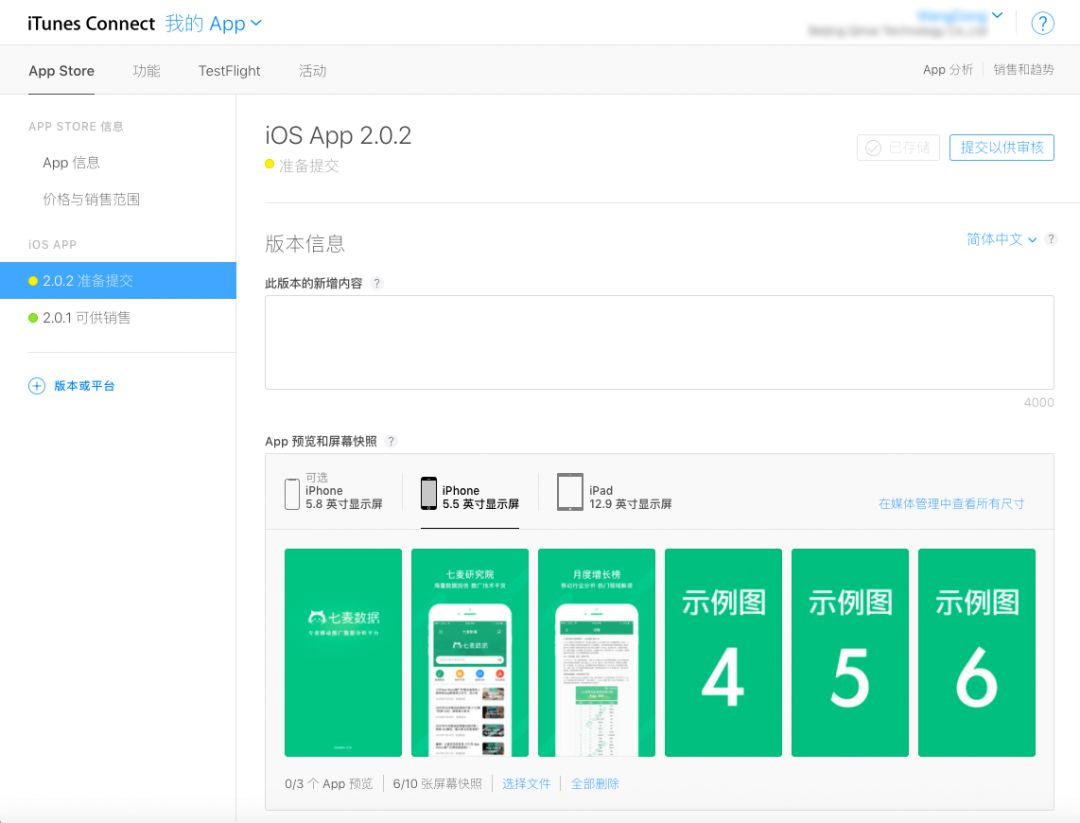Viewport: 1080px width, 823px height.
Task: Click into 此版本的新增内容 text area
Action: point(659,342)
